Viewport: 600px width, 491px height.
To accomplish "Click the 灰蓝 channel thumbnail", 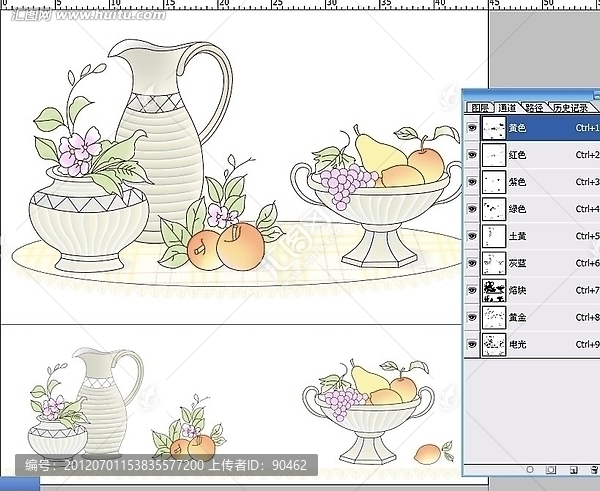I will [x=494, y=263].
